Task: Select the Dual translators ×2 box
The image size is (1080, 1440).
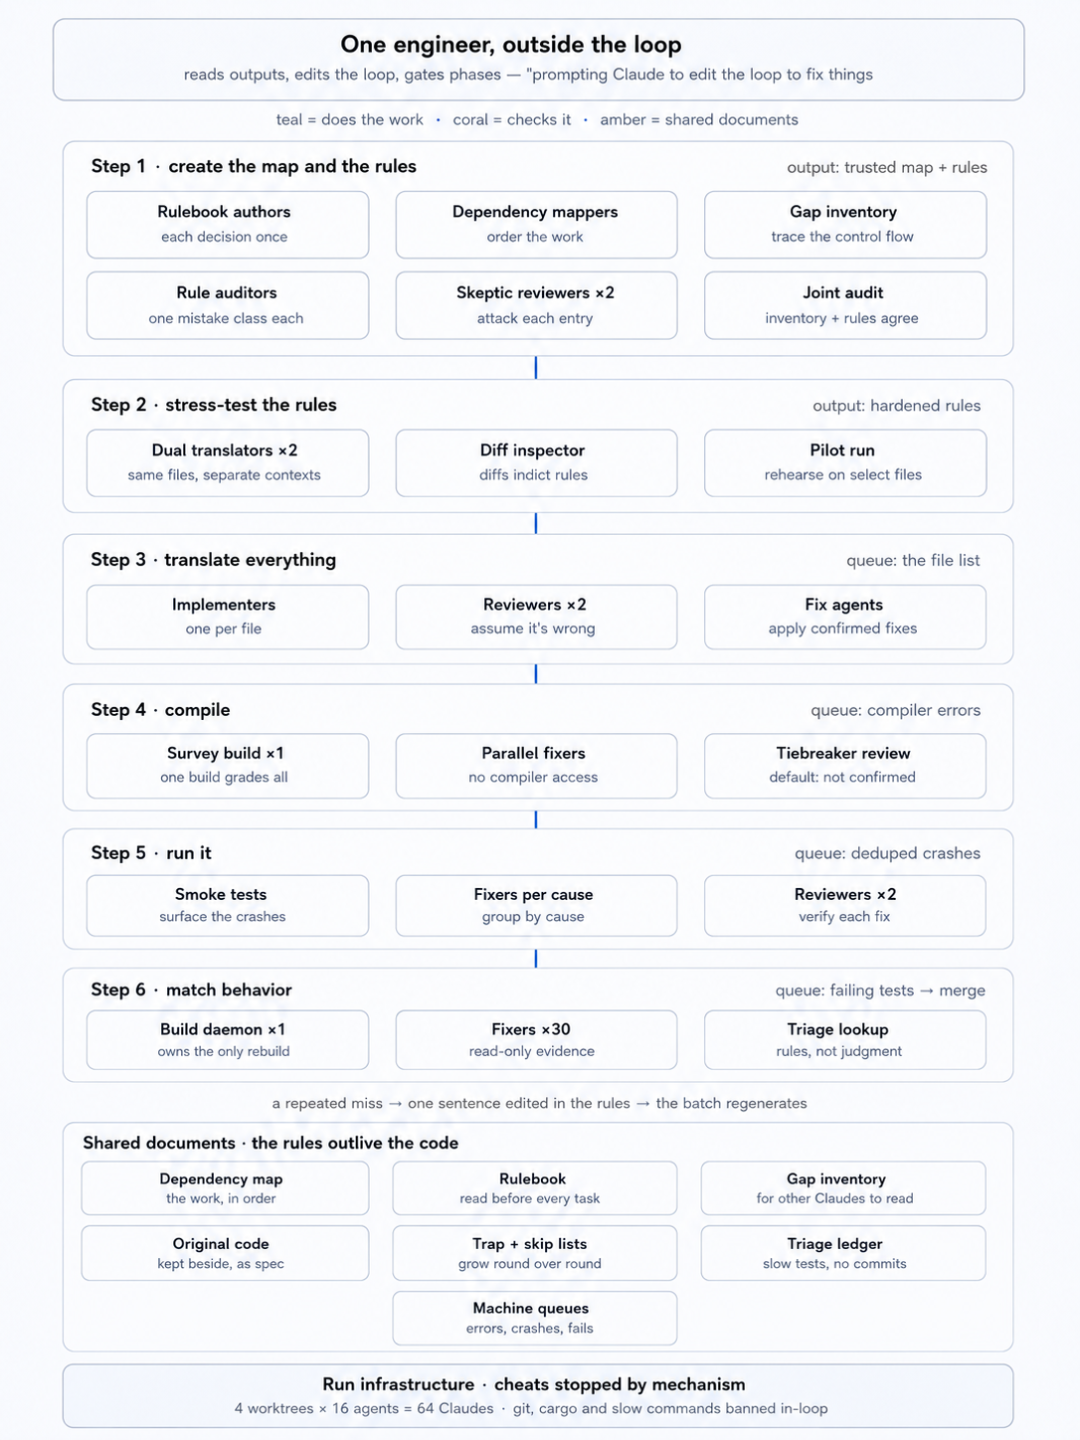Action: 227,463
